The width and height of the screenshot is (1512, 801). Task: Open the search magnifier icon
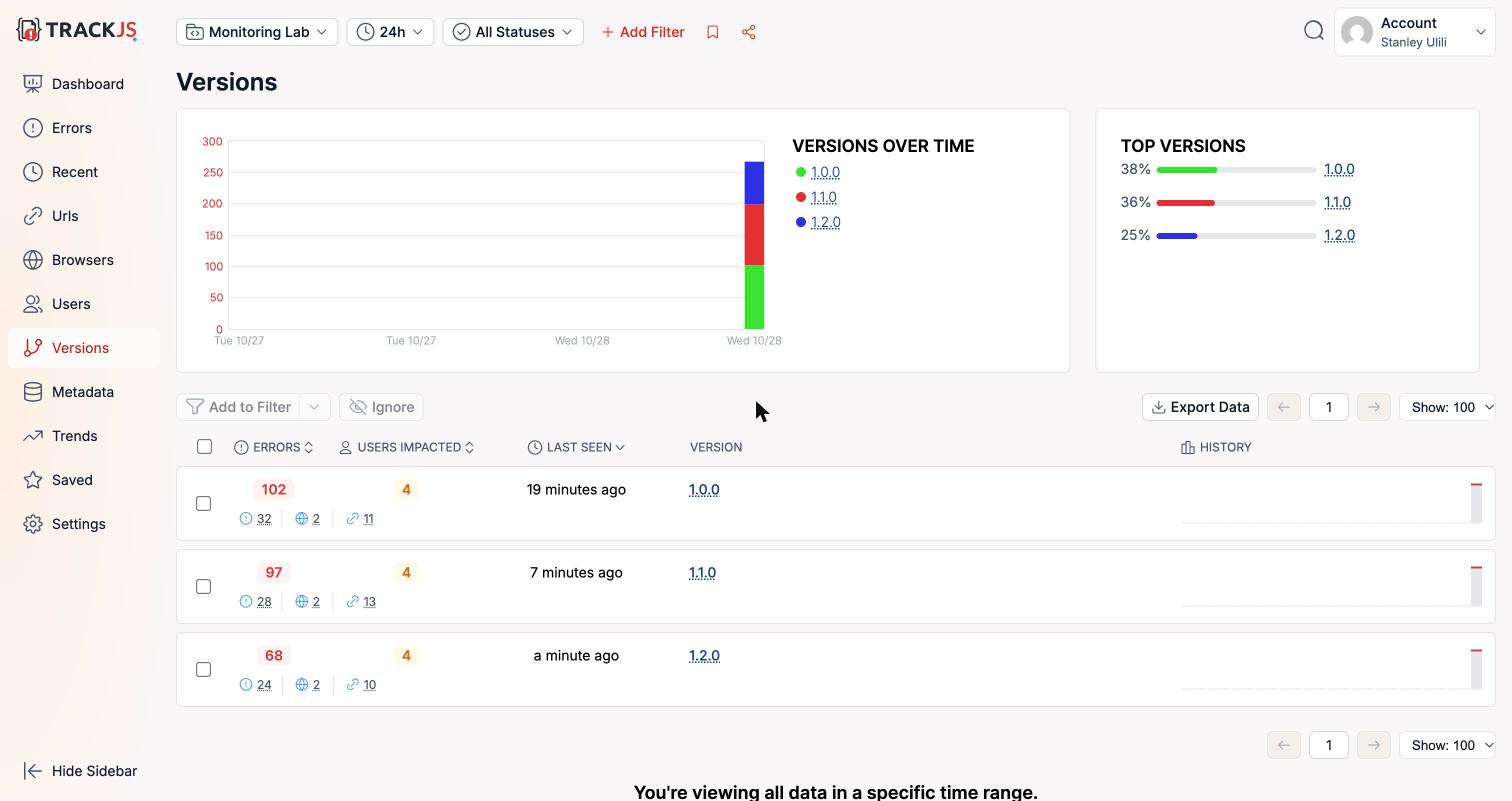[1314, 31]
